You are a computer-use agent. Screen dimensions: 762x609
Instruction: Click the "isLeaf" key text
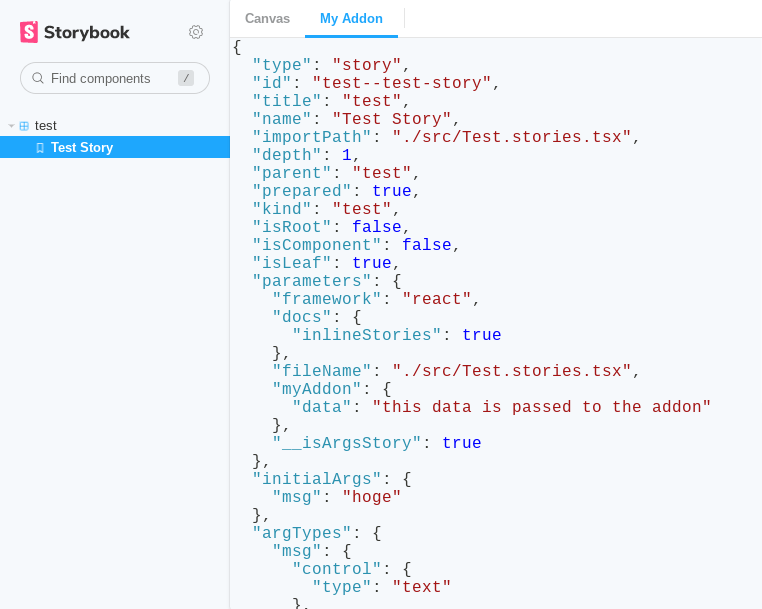(x=292, y=262)
